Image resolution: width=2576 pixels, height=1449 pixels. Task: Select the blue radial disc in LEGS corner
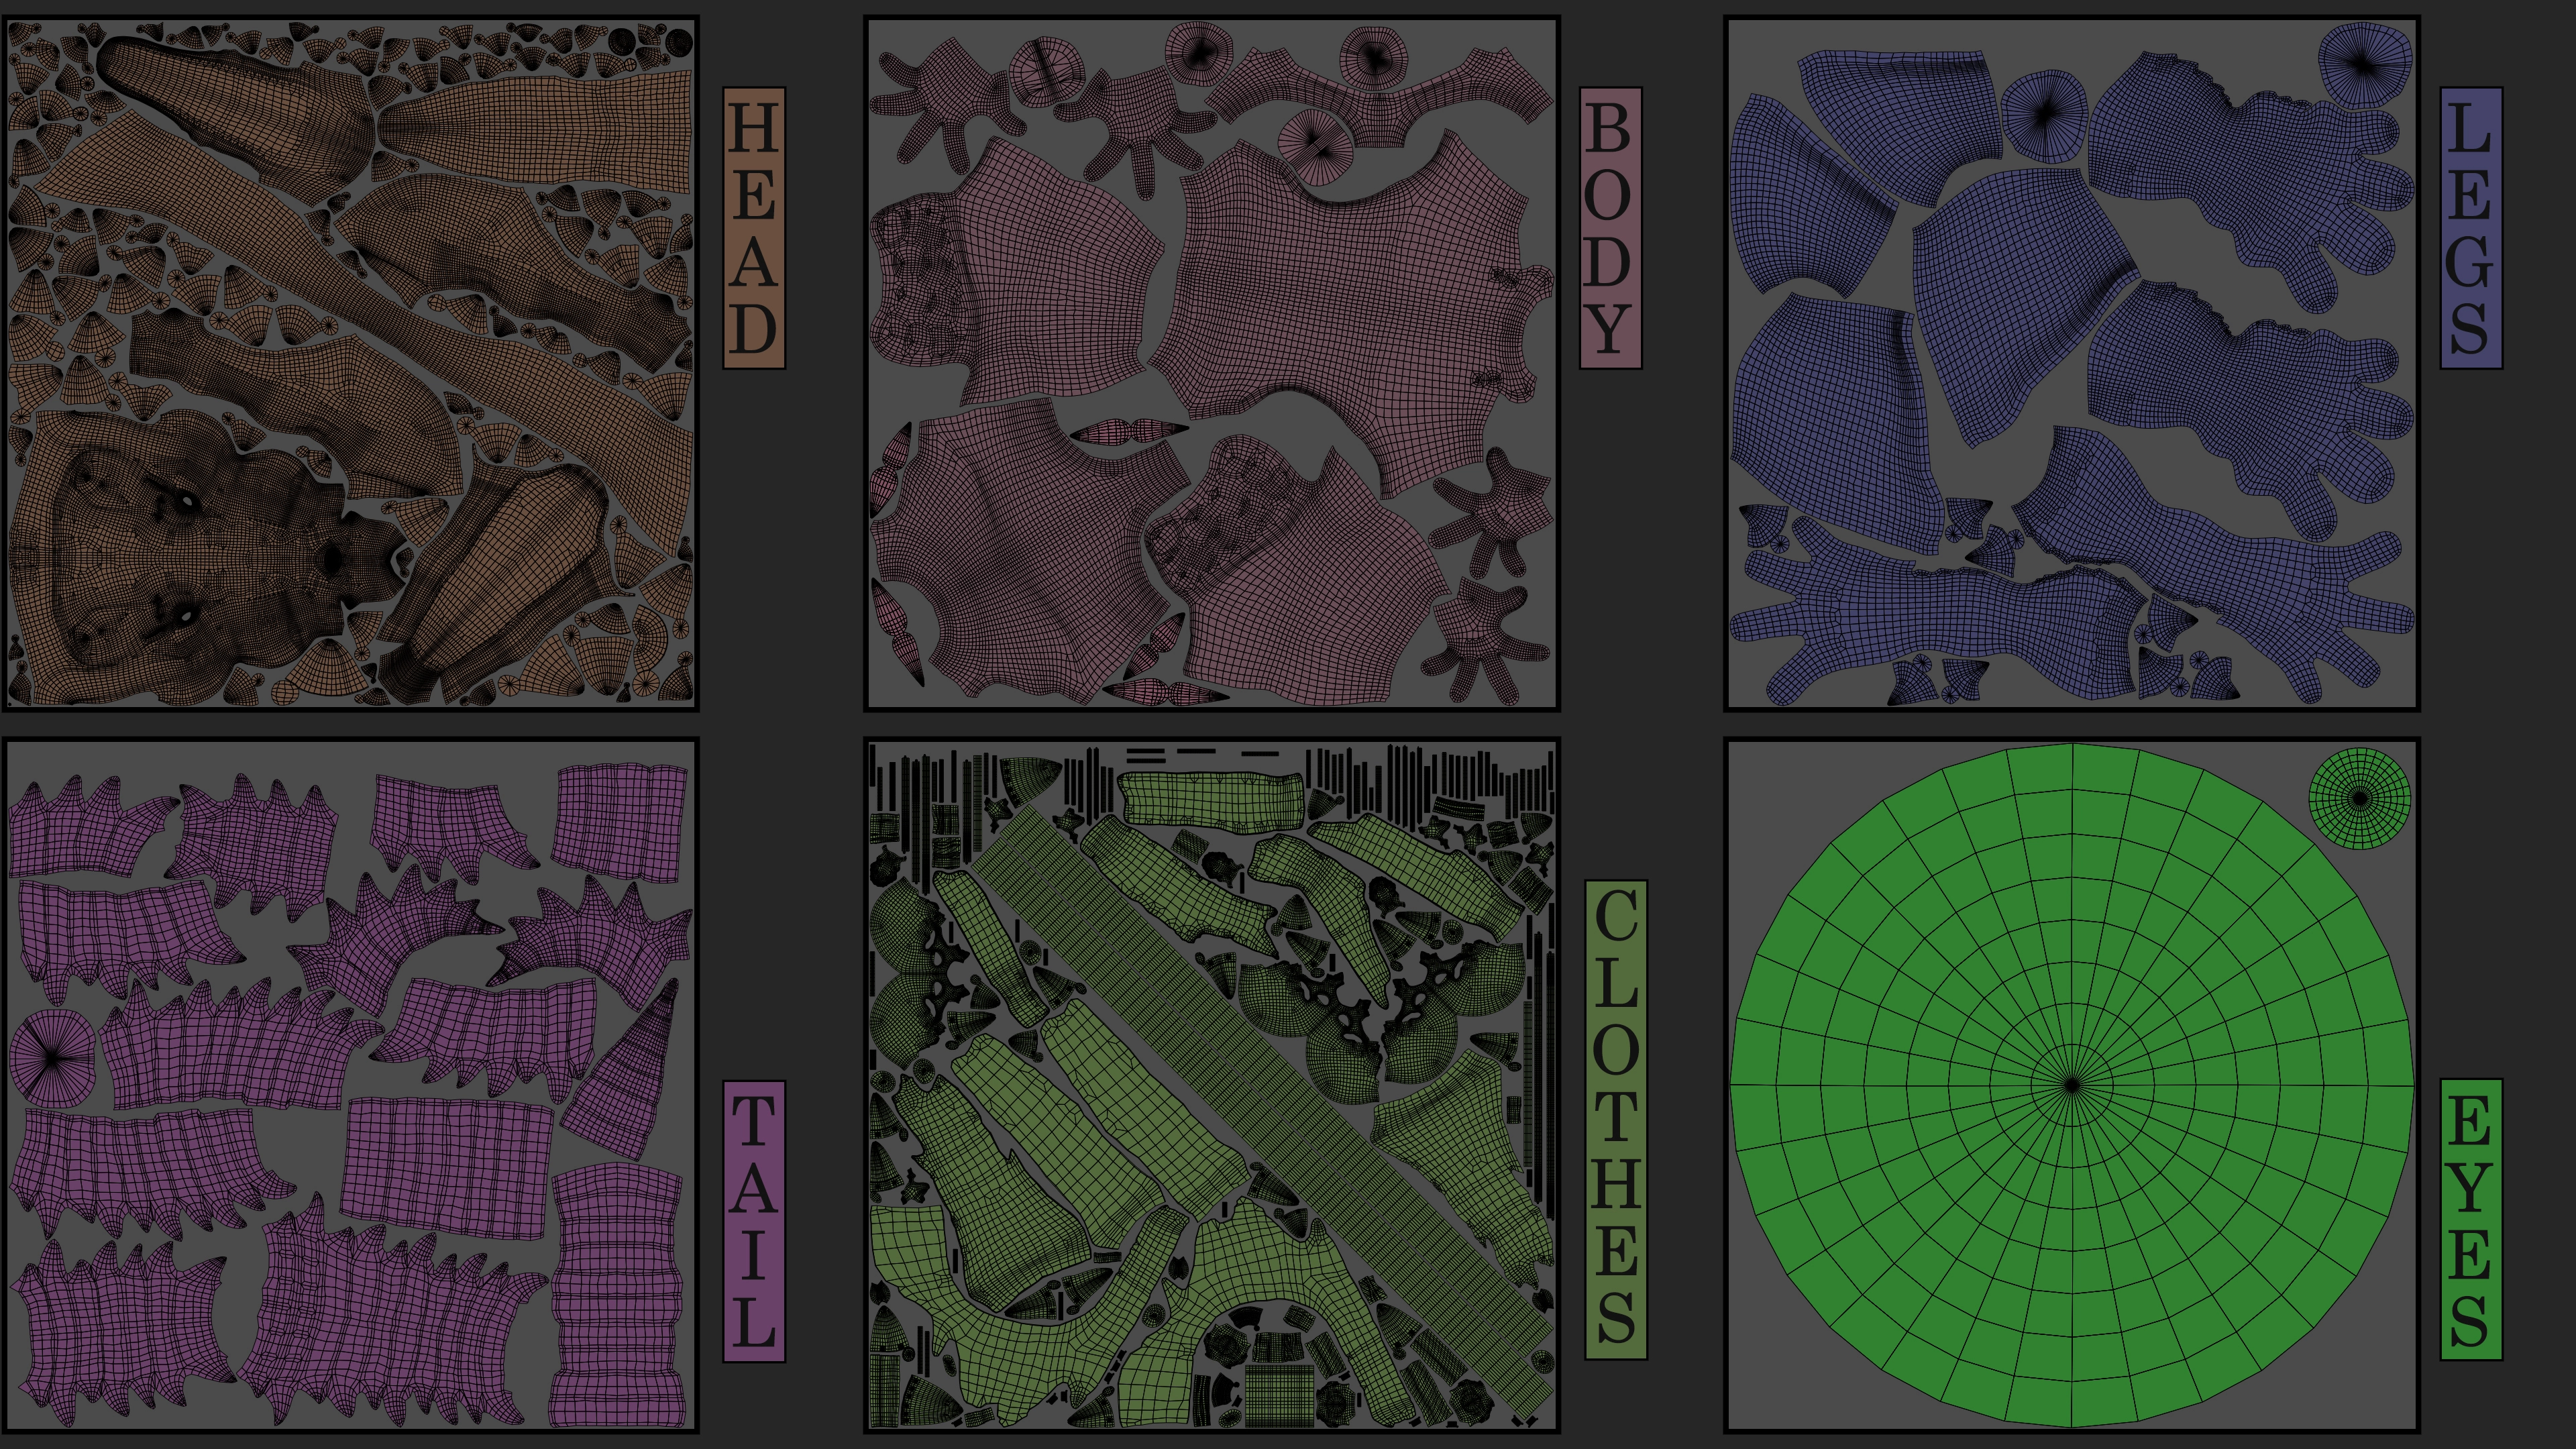point(2364,65)
